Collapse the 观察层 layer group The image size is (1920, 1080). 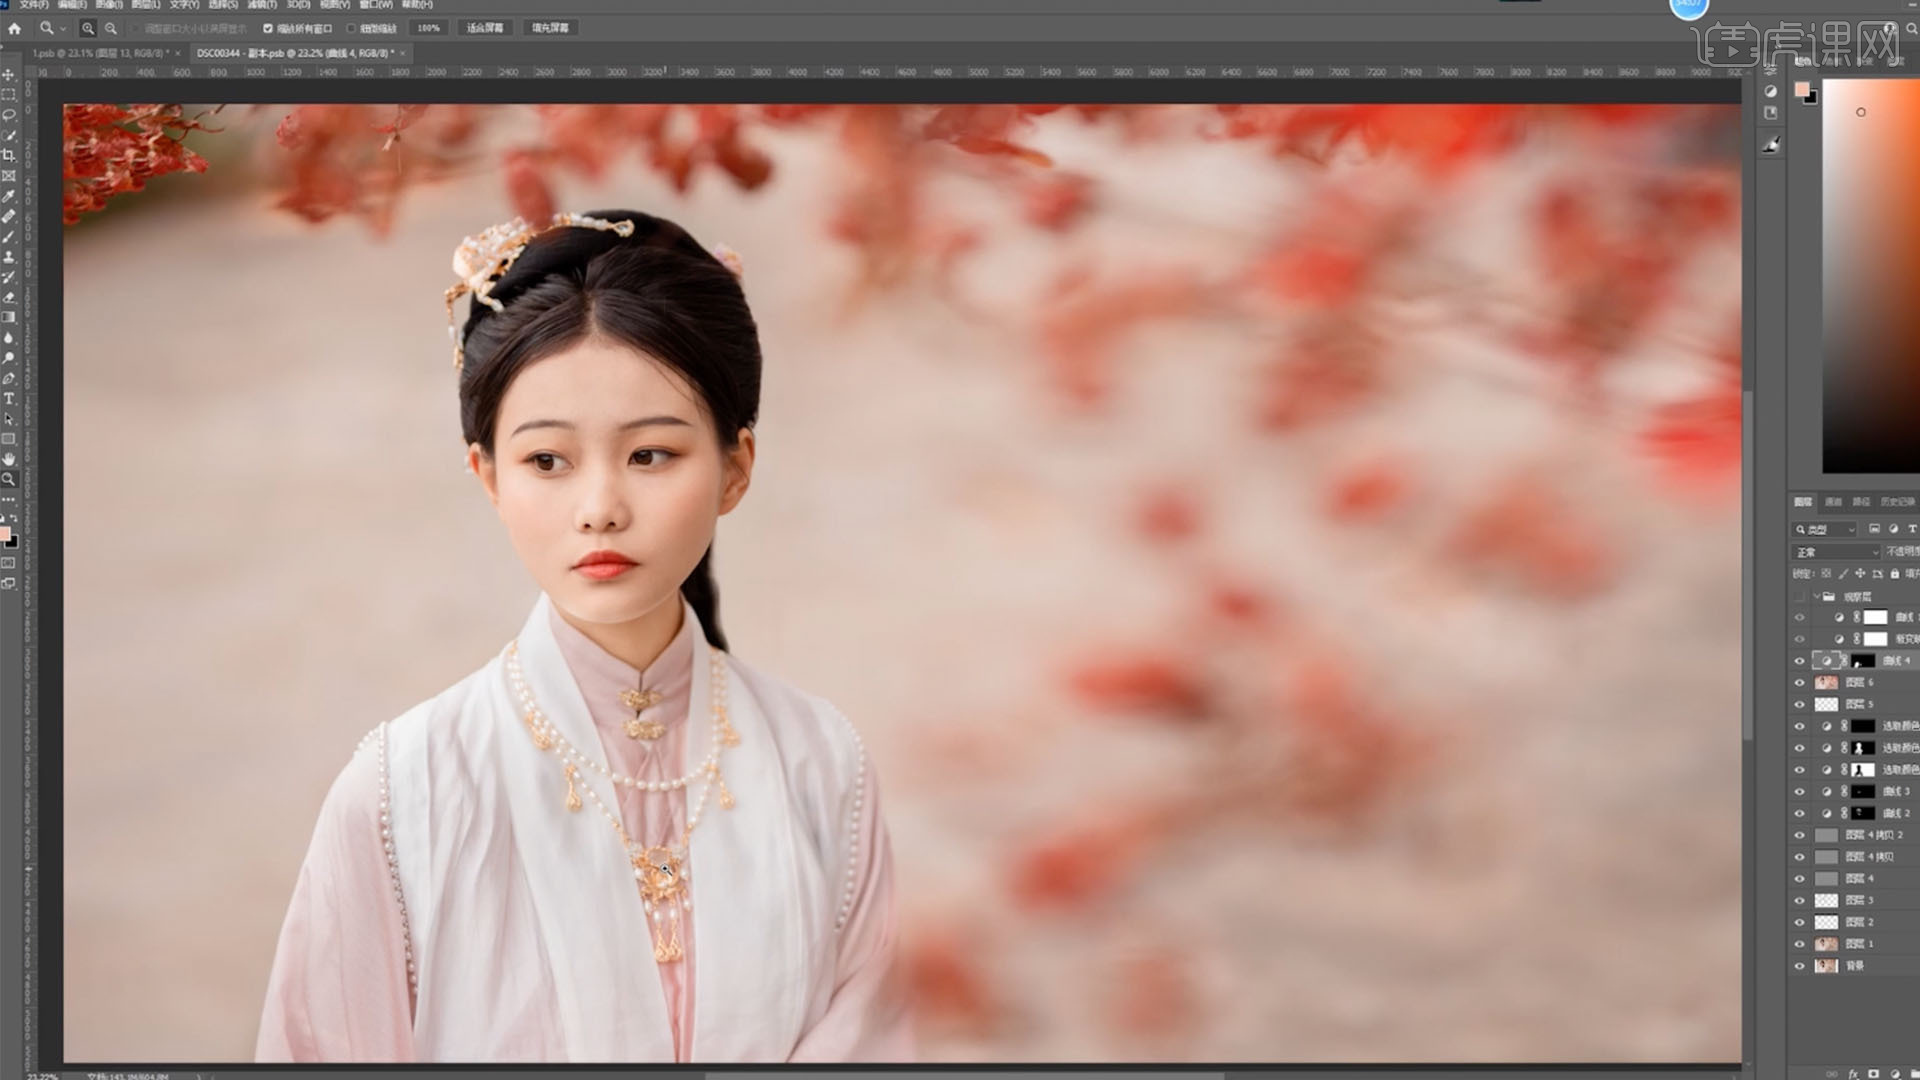click(x=1817, y=596)
